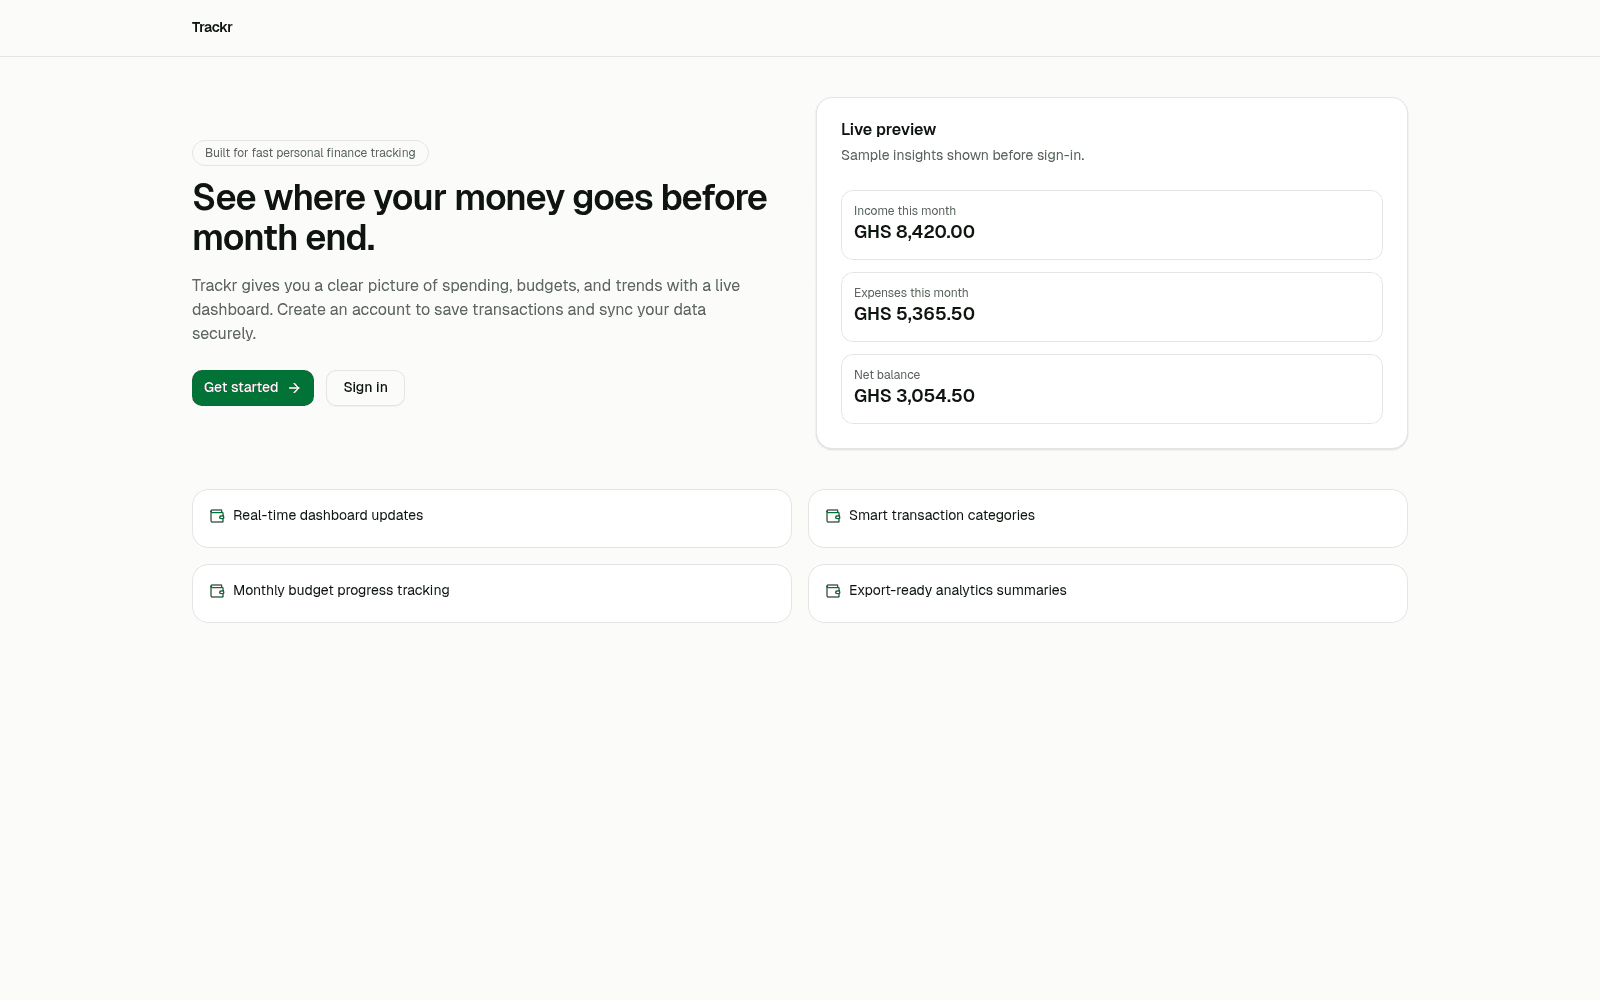Click the wallet icon beside Monthly budget progress tracking
The image size is (1600, 1000).
(217, 591)
